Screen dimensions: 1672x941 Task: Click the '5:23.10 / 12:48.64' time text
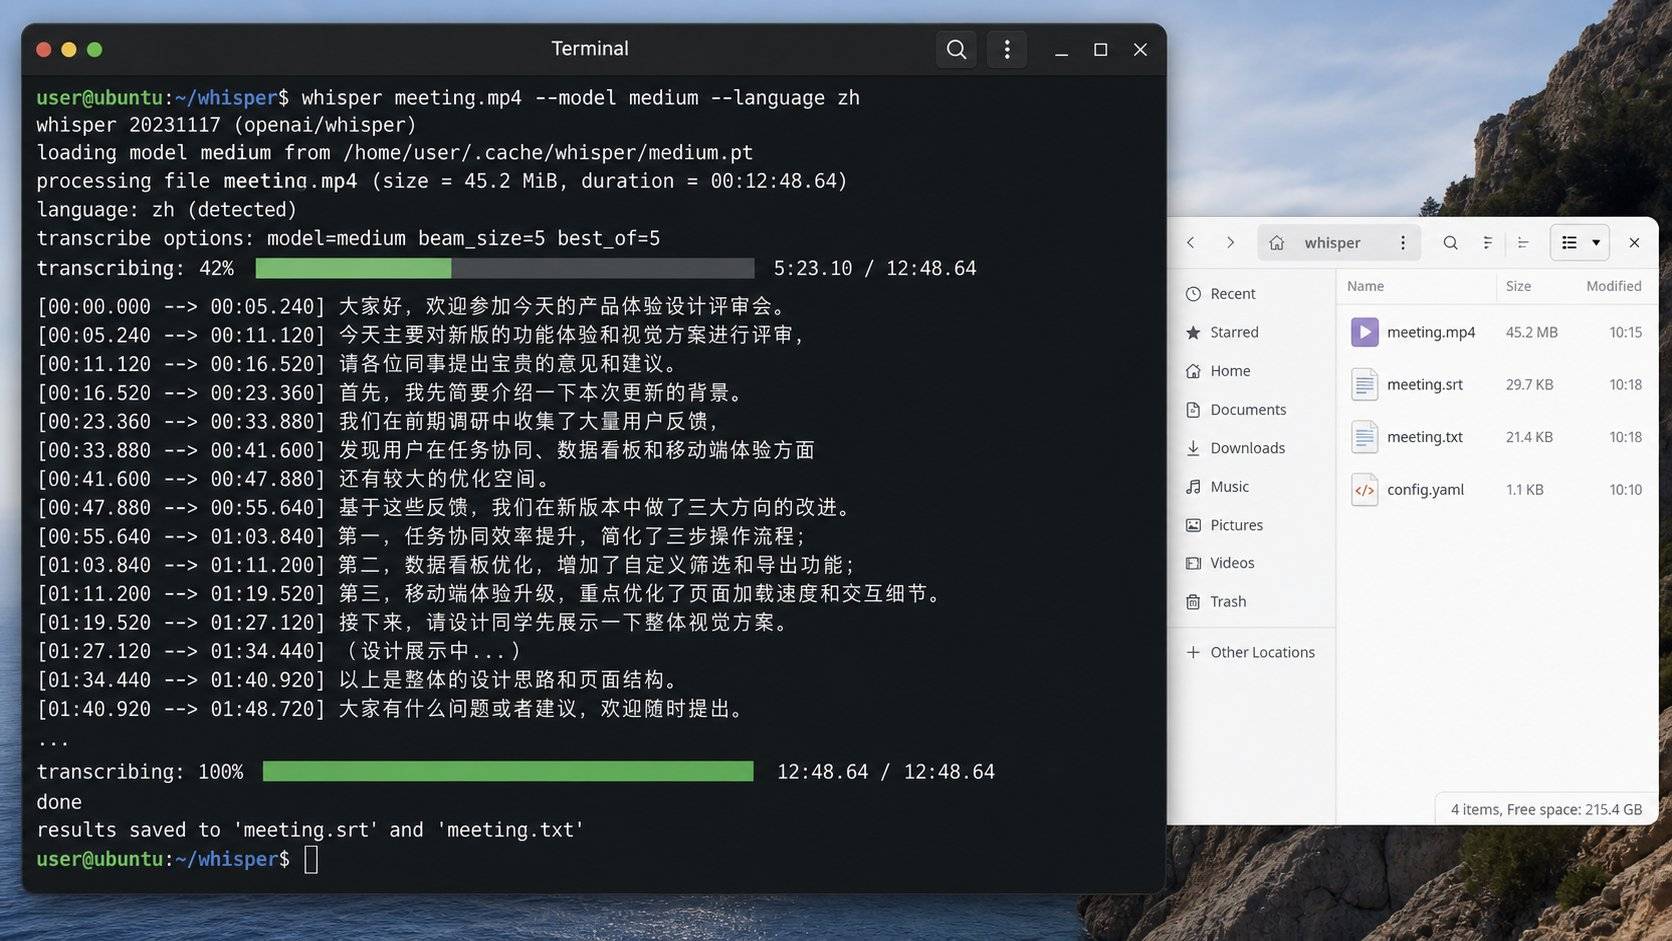(875, 268)
